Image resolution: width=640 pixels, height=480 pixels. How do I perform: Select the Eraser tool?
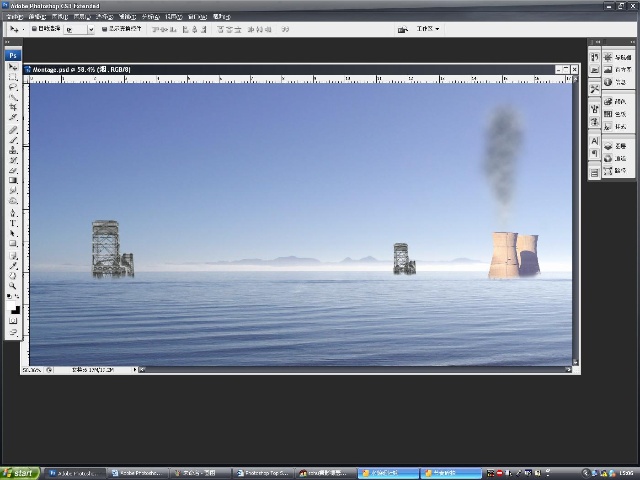[x=13, y=170]
